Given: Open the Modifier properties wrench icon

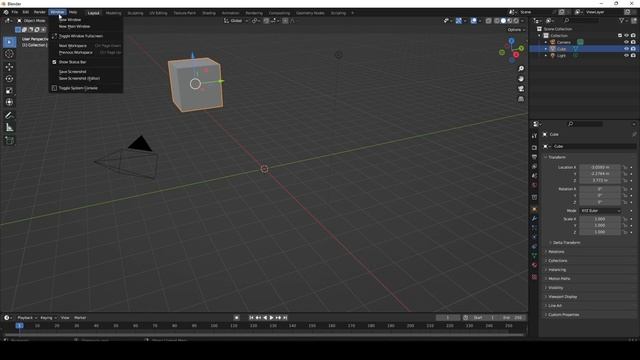Looking at the screenshot, I should (534, 219).
